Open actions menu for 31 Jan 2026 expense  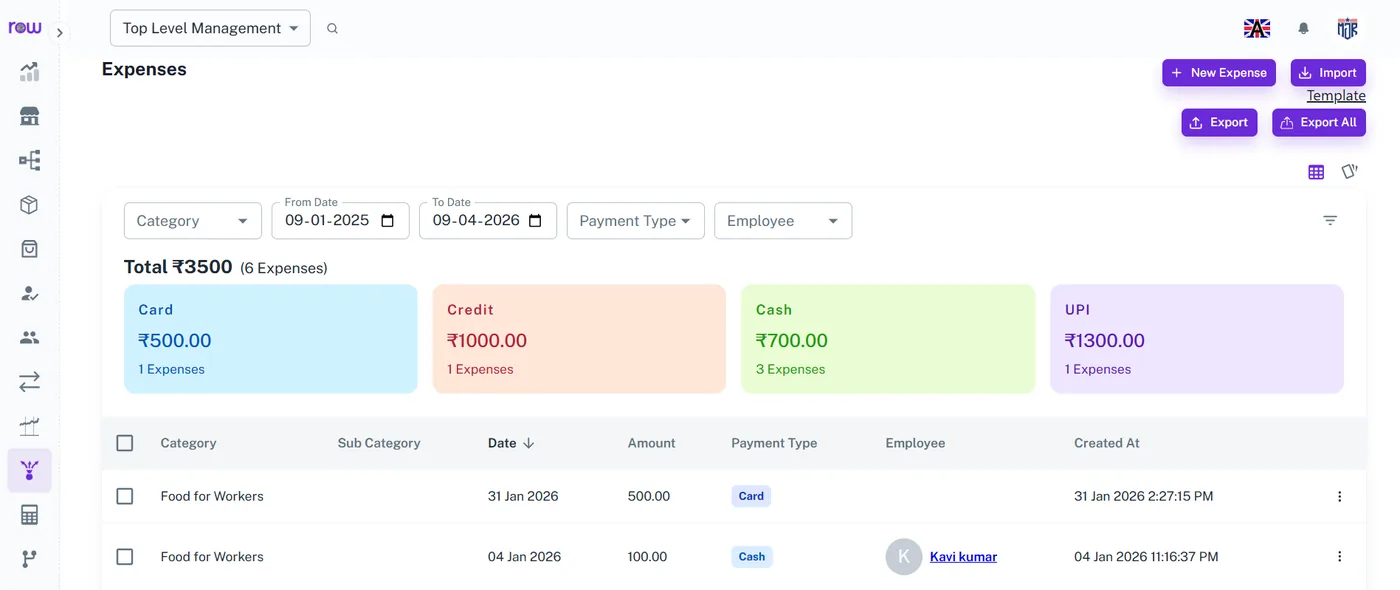pyautogui.click(x=1340, y=496)
